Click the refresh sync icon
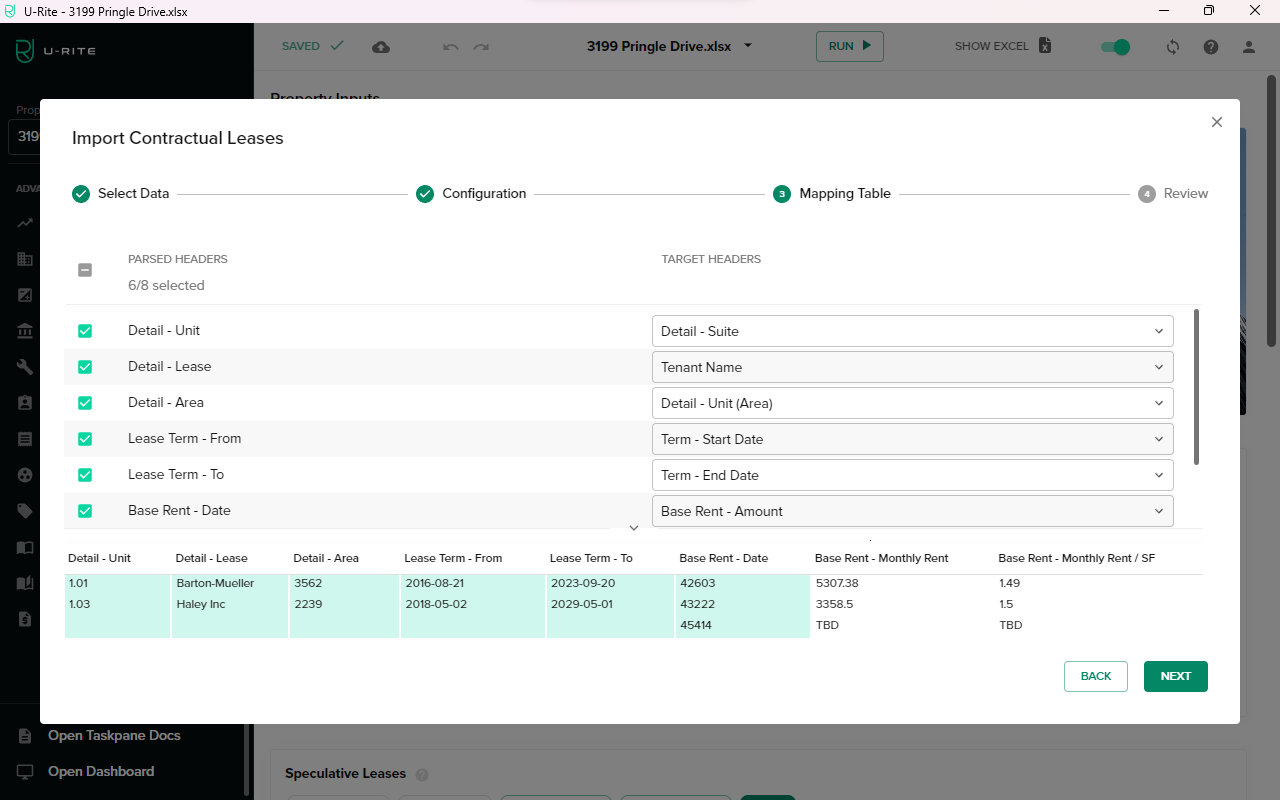 (x=1173, y=47)
